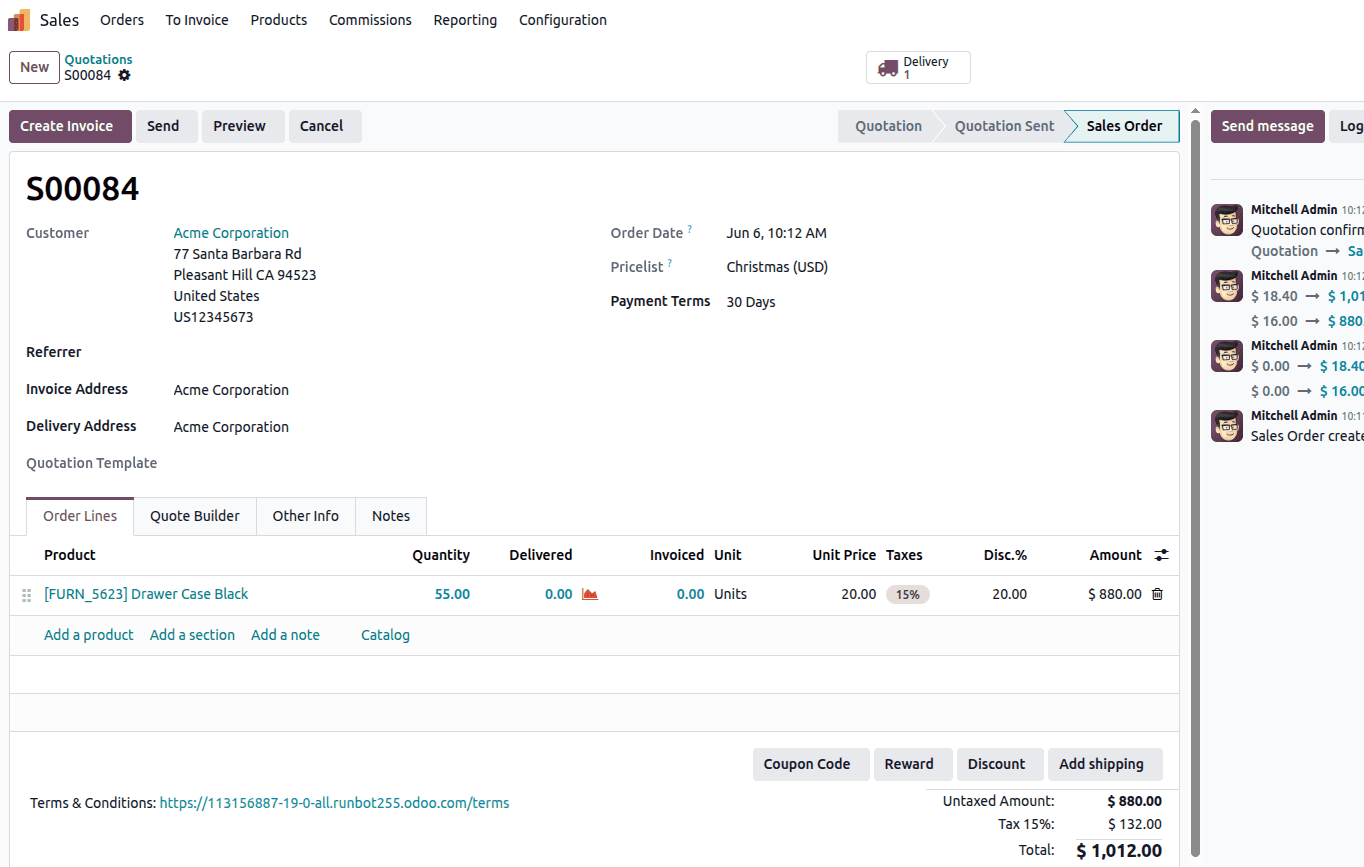Switch to the Order Lines tab
The image size is (1364, 867).
tap(80, 516)
